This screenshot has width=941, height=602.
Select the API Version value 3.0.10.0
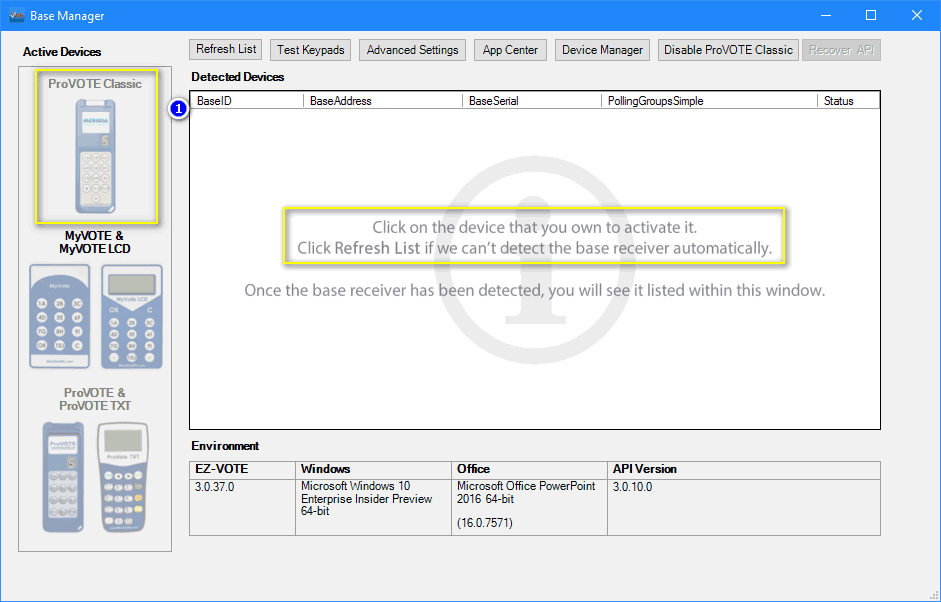click(x=632, y=487)
